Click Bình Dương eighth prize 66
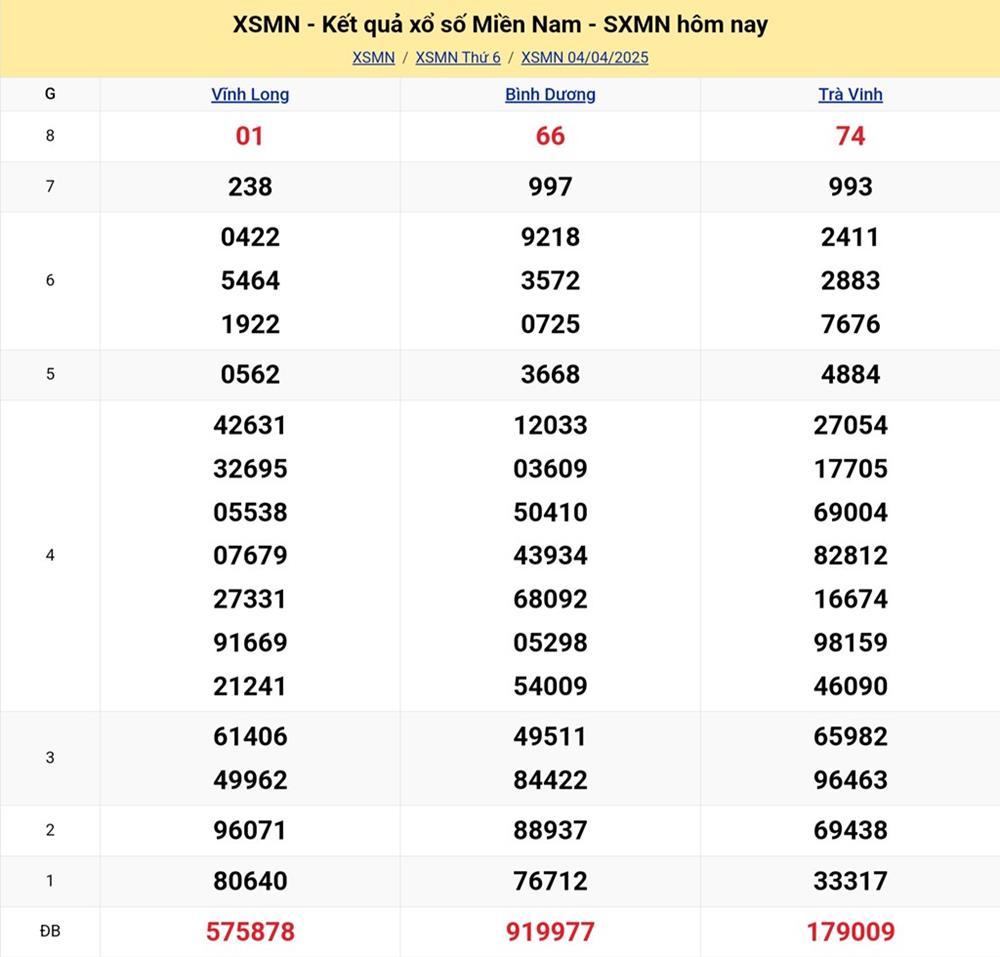Image resolution: width=1000 pixels, height=957 pixels. tap(550, 136)
